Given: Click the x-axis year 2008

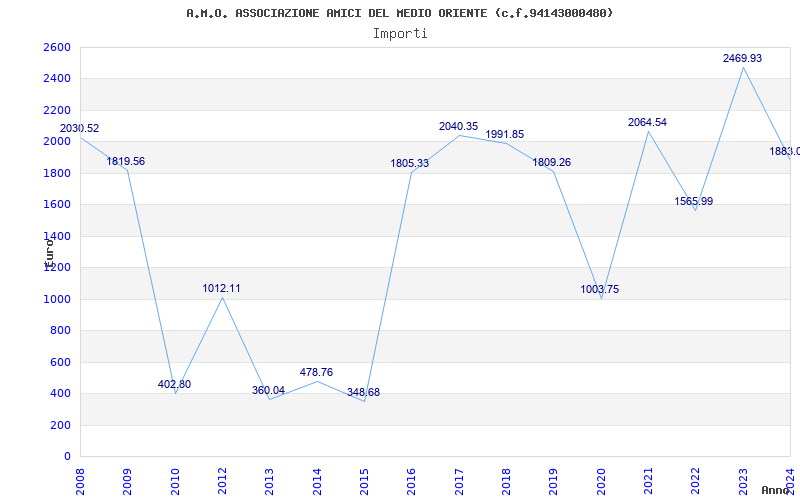Looking at the screenshot, I should point(80,481).
